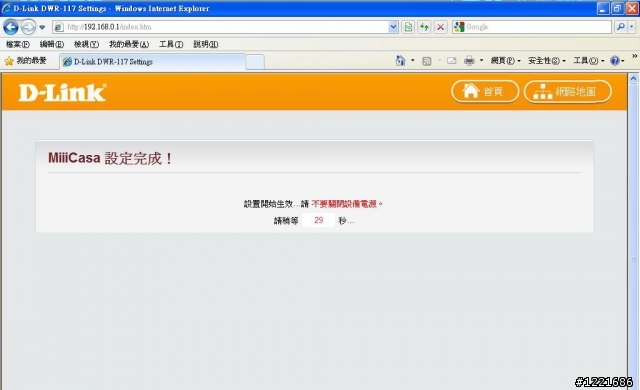Open the 說明(H) menu

click(x=206, y=44)
